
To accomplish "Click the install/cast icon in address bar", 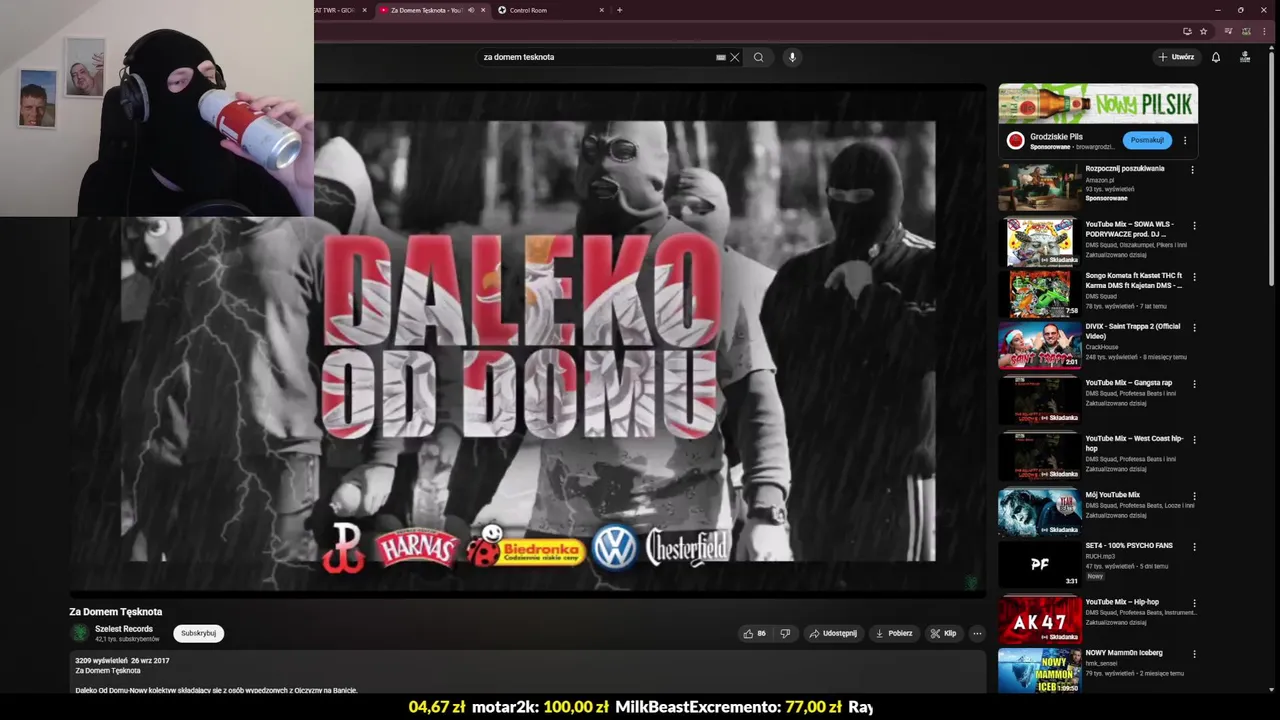I will (1187, 31).
